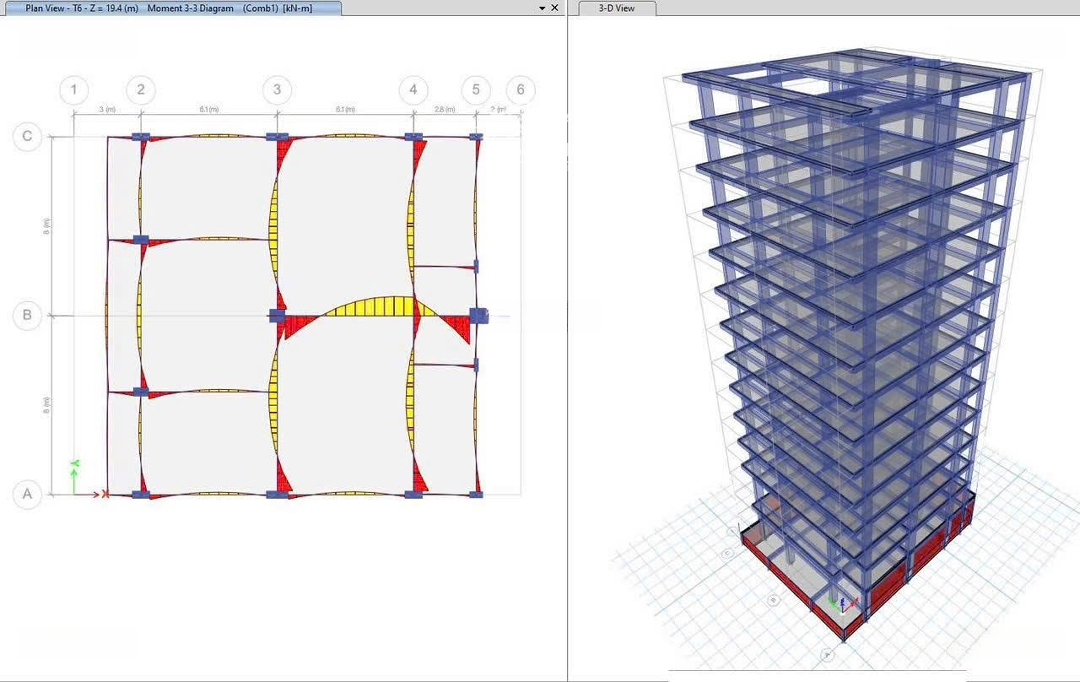Click the global axis triad in 3-D view

click(x=837, y=603)
